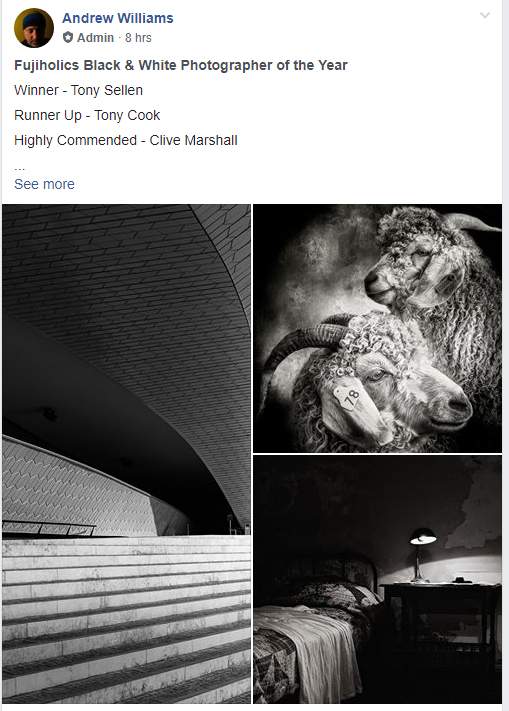Click the number 78 ear tag
This screenshot has height=711, width=509.
click(347, 398)
